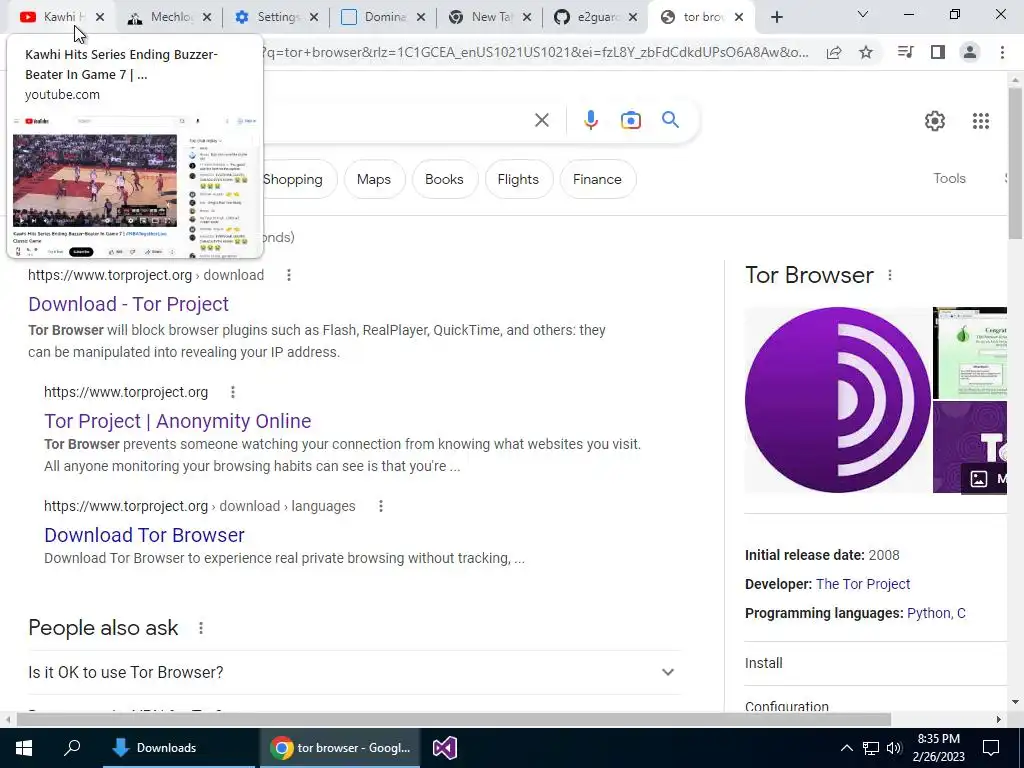This screenshot has height=768, width=1024.
Task: Open Chrome three-dot menu
Action: [1002, 52]
